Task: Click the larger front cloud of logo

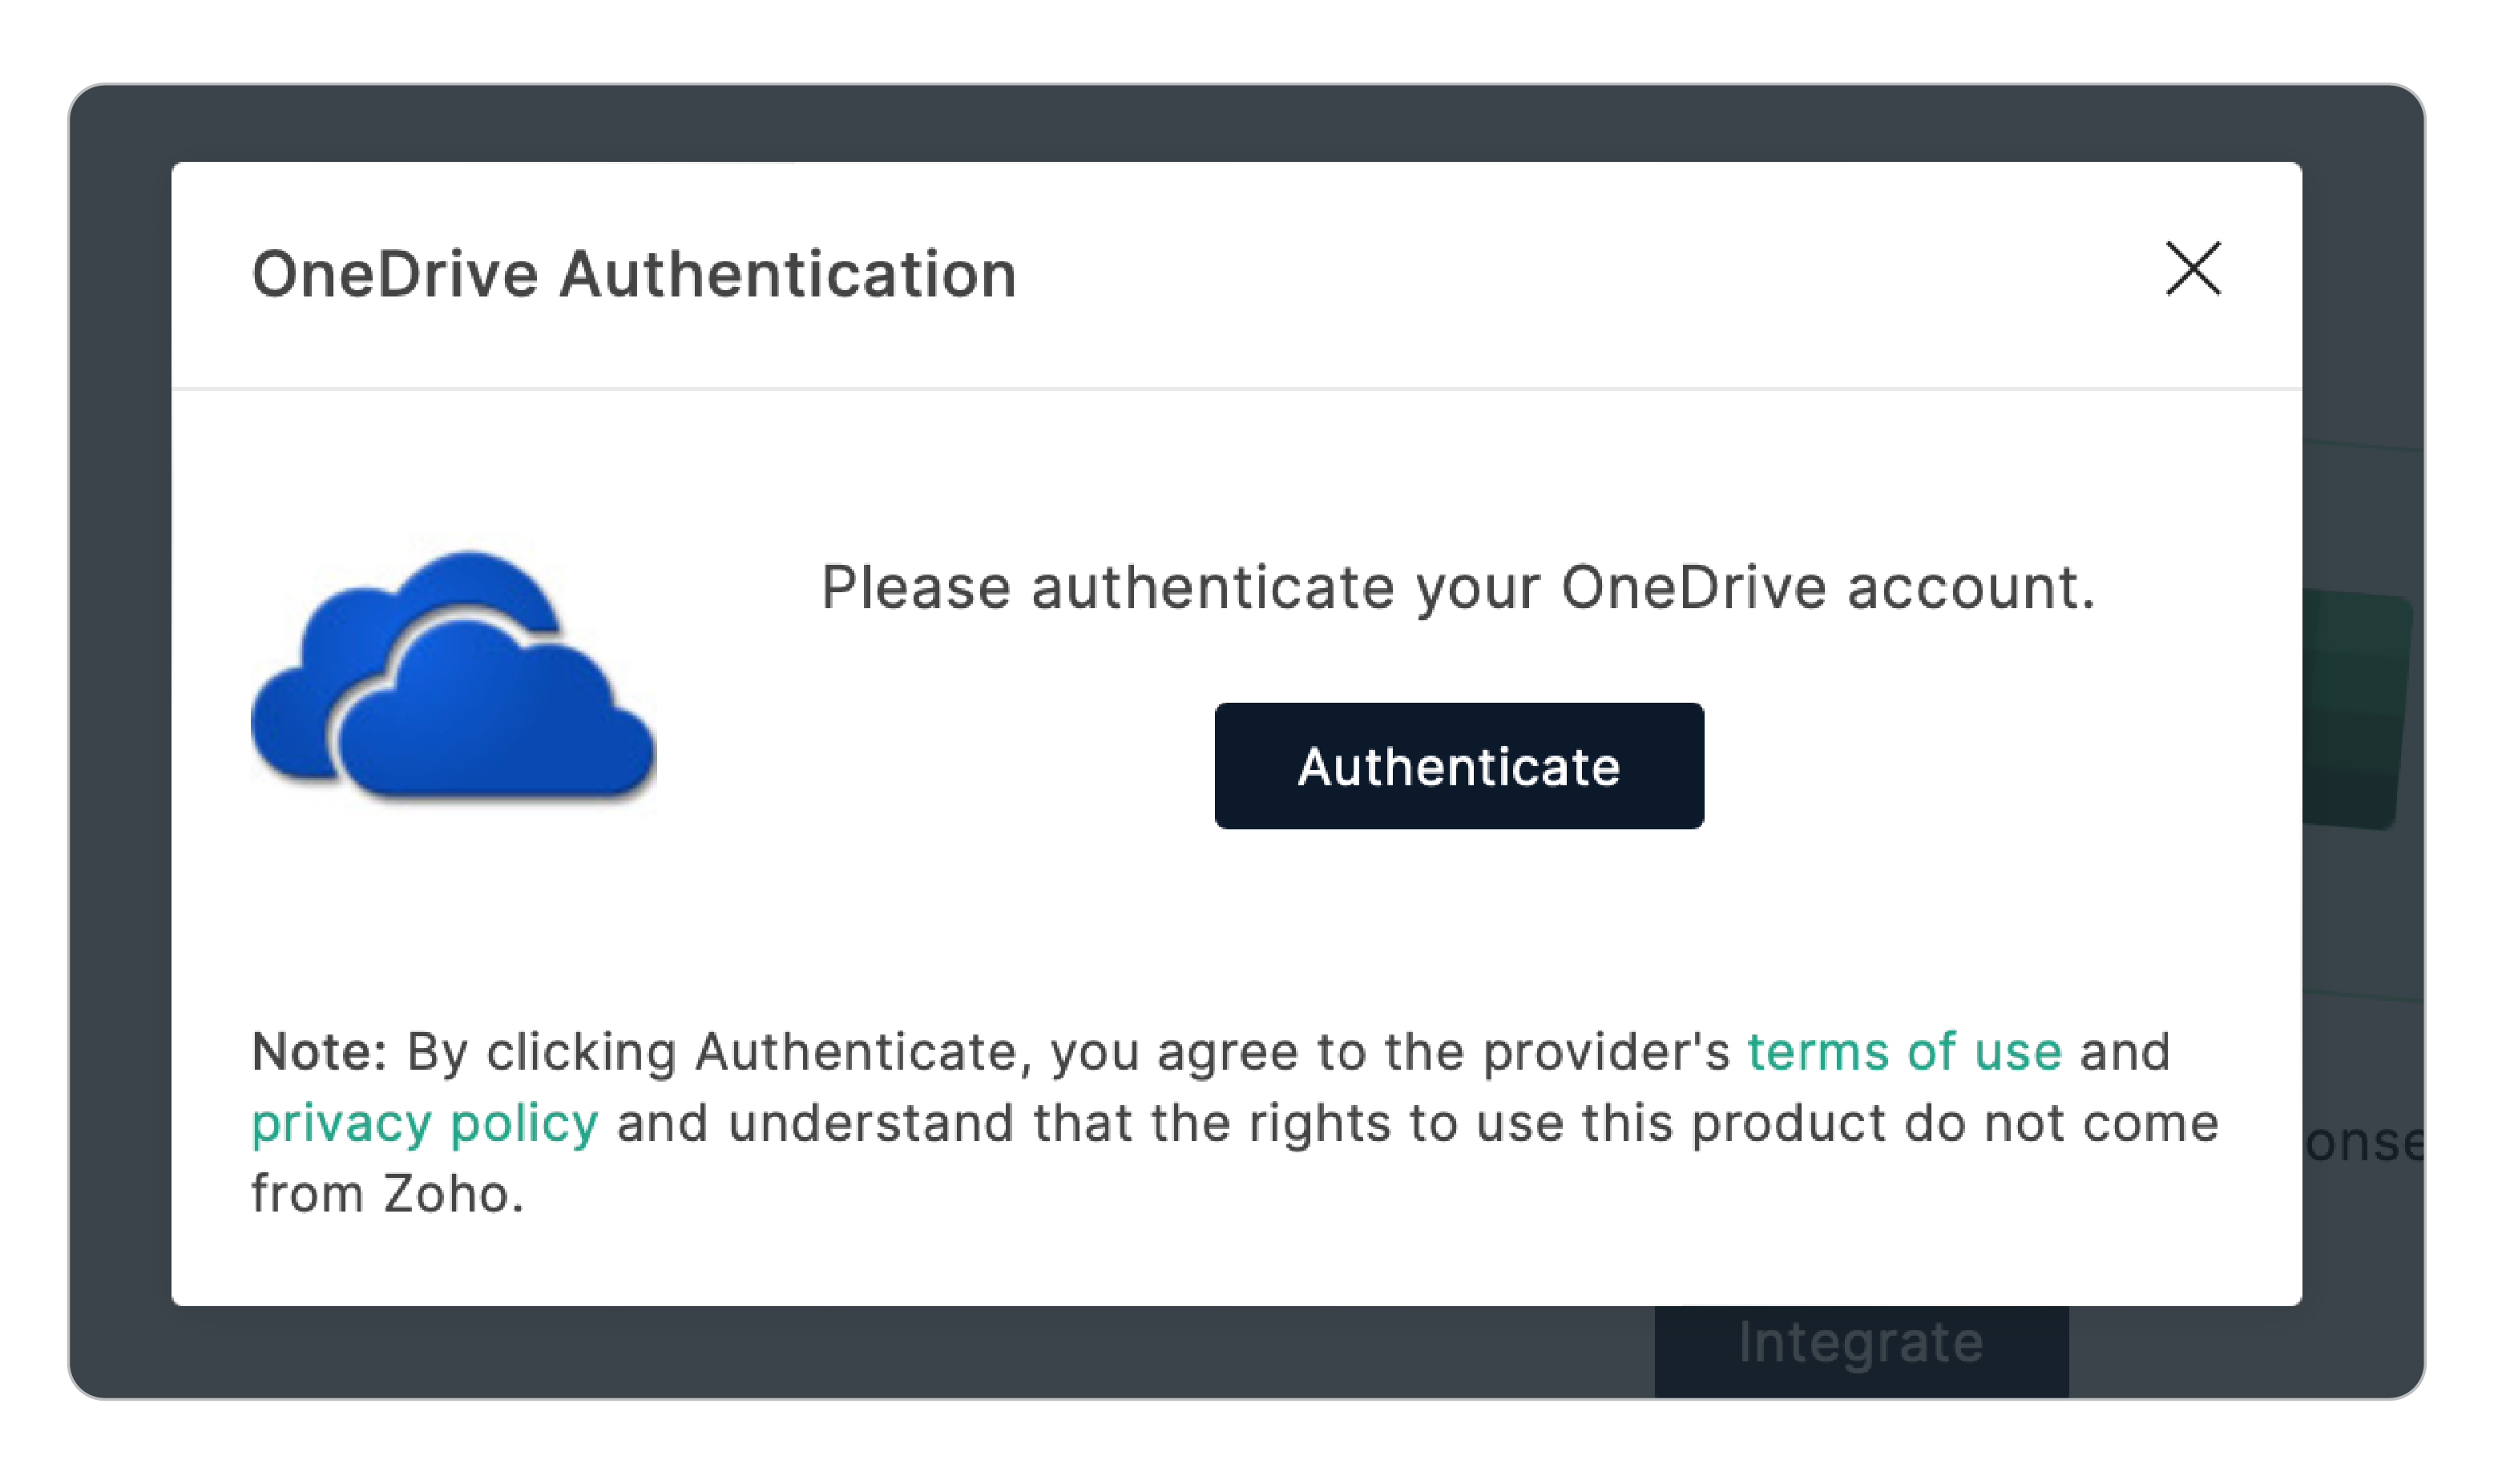Action: [495, 712]
